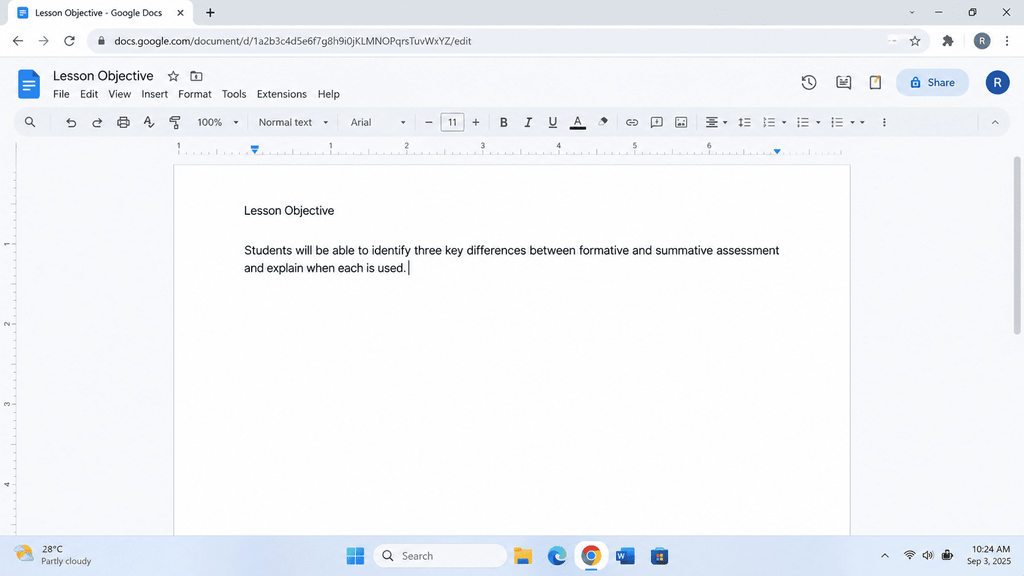This screenshot has width=1024, height=576.
Task: Open line and paragraph spacing options
Action: pos(744,122)
